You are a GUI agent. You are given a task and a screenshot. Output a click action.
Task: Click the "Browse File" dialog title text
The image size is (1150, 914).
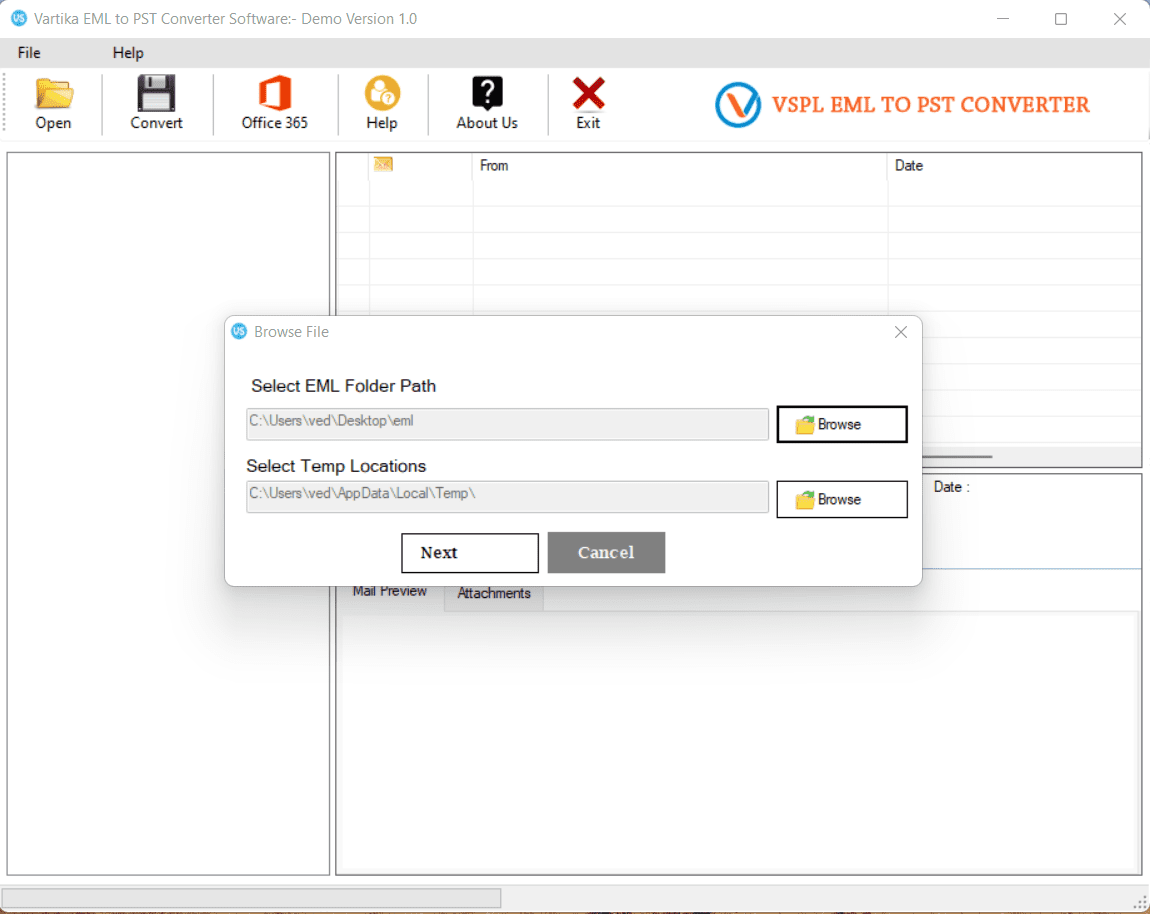click(291, 332)
